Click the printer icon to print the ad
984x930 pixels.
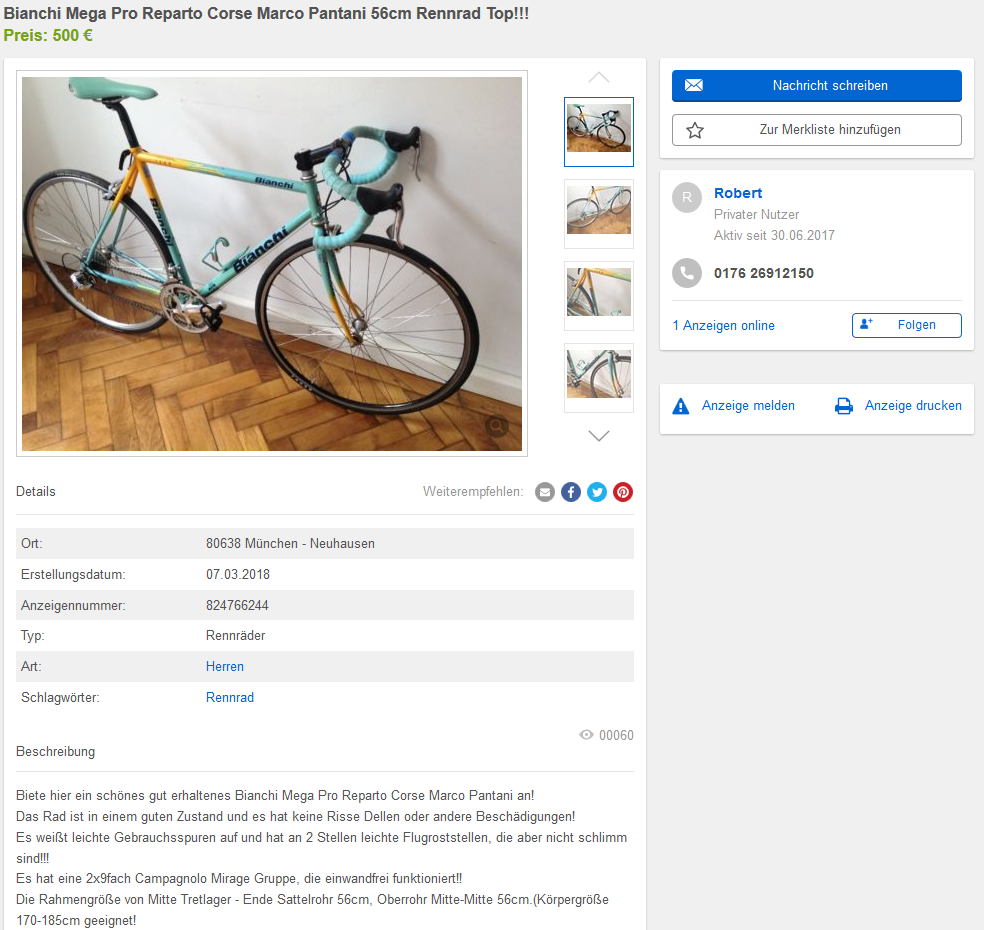pos(844,406)
